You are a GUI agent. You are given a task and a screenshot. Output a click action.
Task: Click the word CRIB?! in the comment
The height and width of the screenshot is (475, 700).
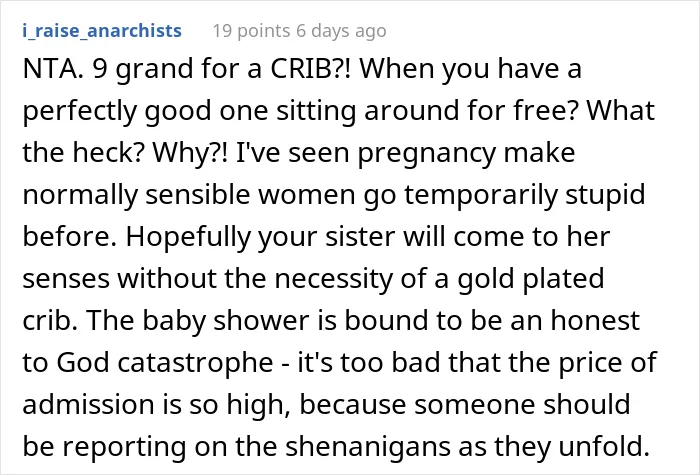[x=311, y=69]
